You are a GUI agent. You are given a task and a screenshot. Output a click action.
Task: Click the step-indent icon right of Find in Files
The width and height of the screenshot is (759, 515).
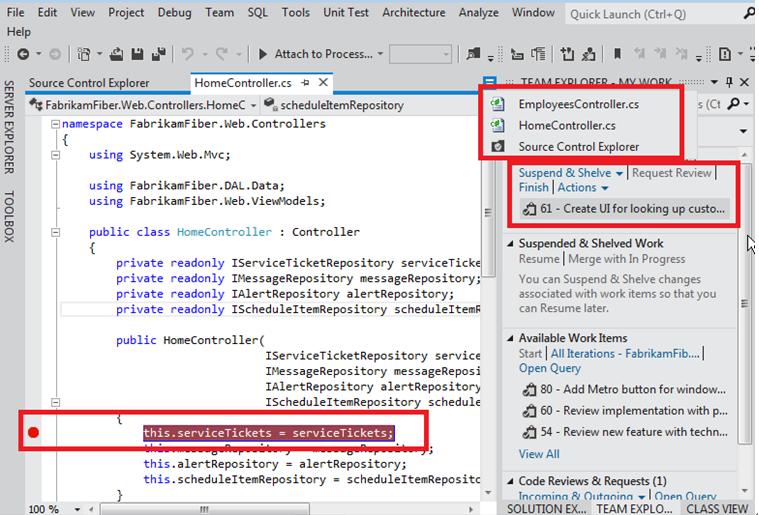[517, 54]
